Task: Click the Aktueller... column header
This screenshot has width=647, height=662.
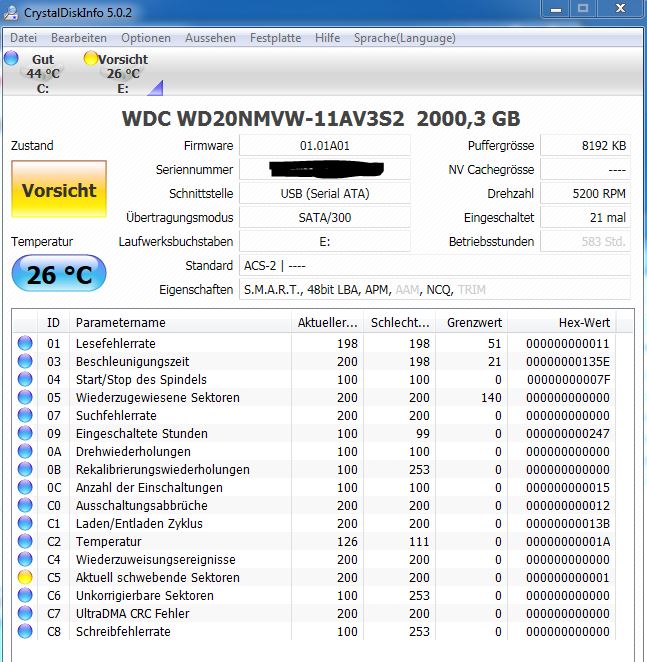Action: click(x=327, y=323)
